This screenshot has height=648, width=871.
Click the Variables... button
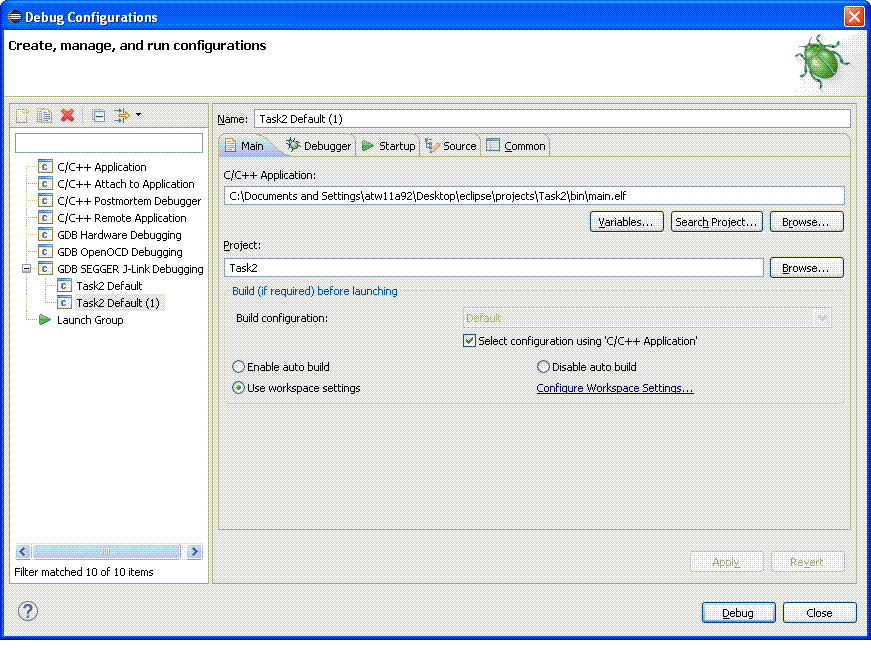coord(626,222)
